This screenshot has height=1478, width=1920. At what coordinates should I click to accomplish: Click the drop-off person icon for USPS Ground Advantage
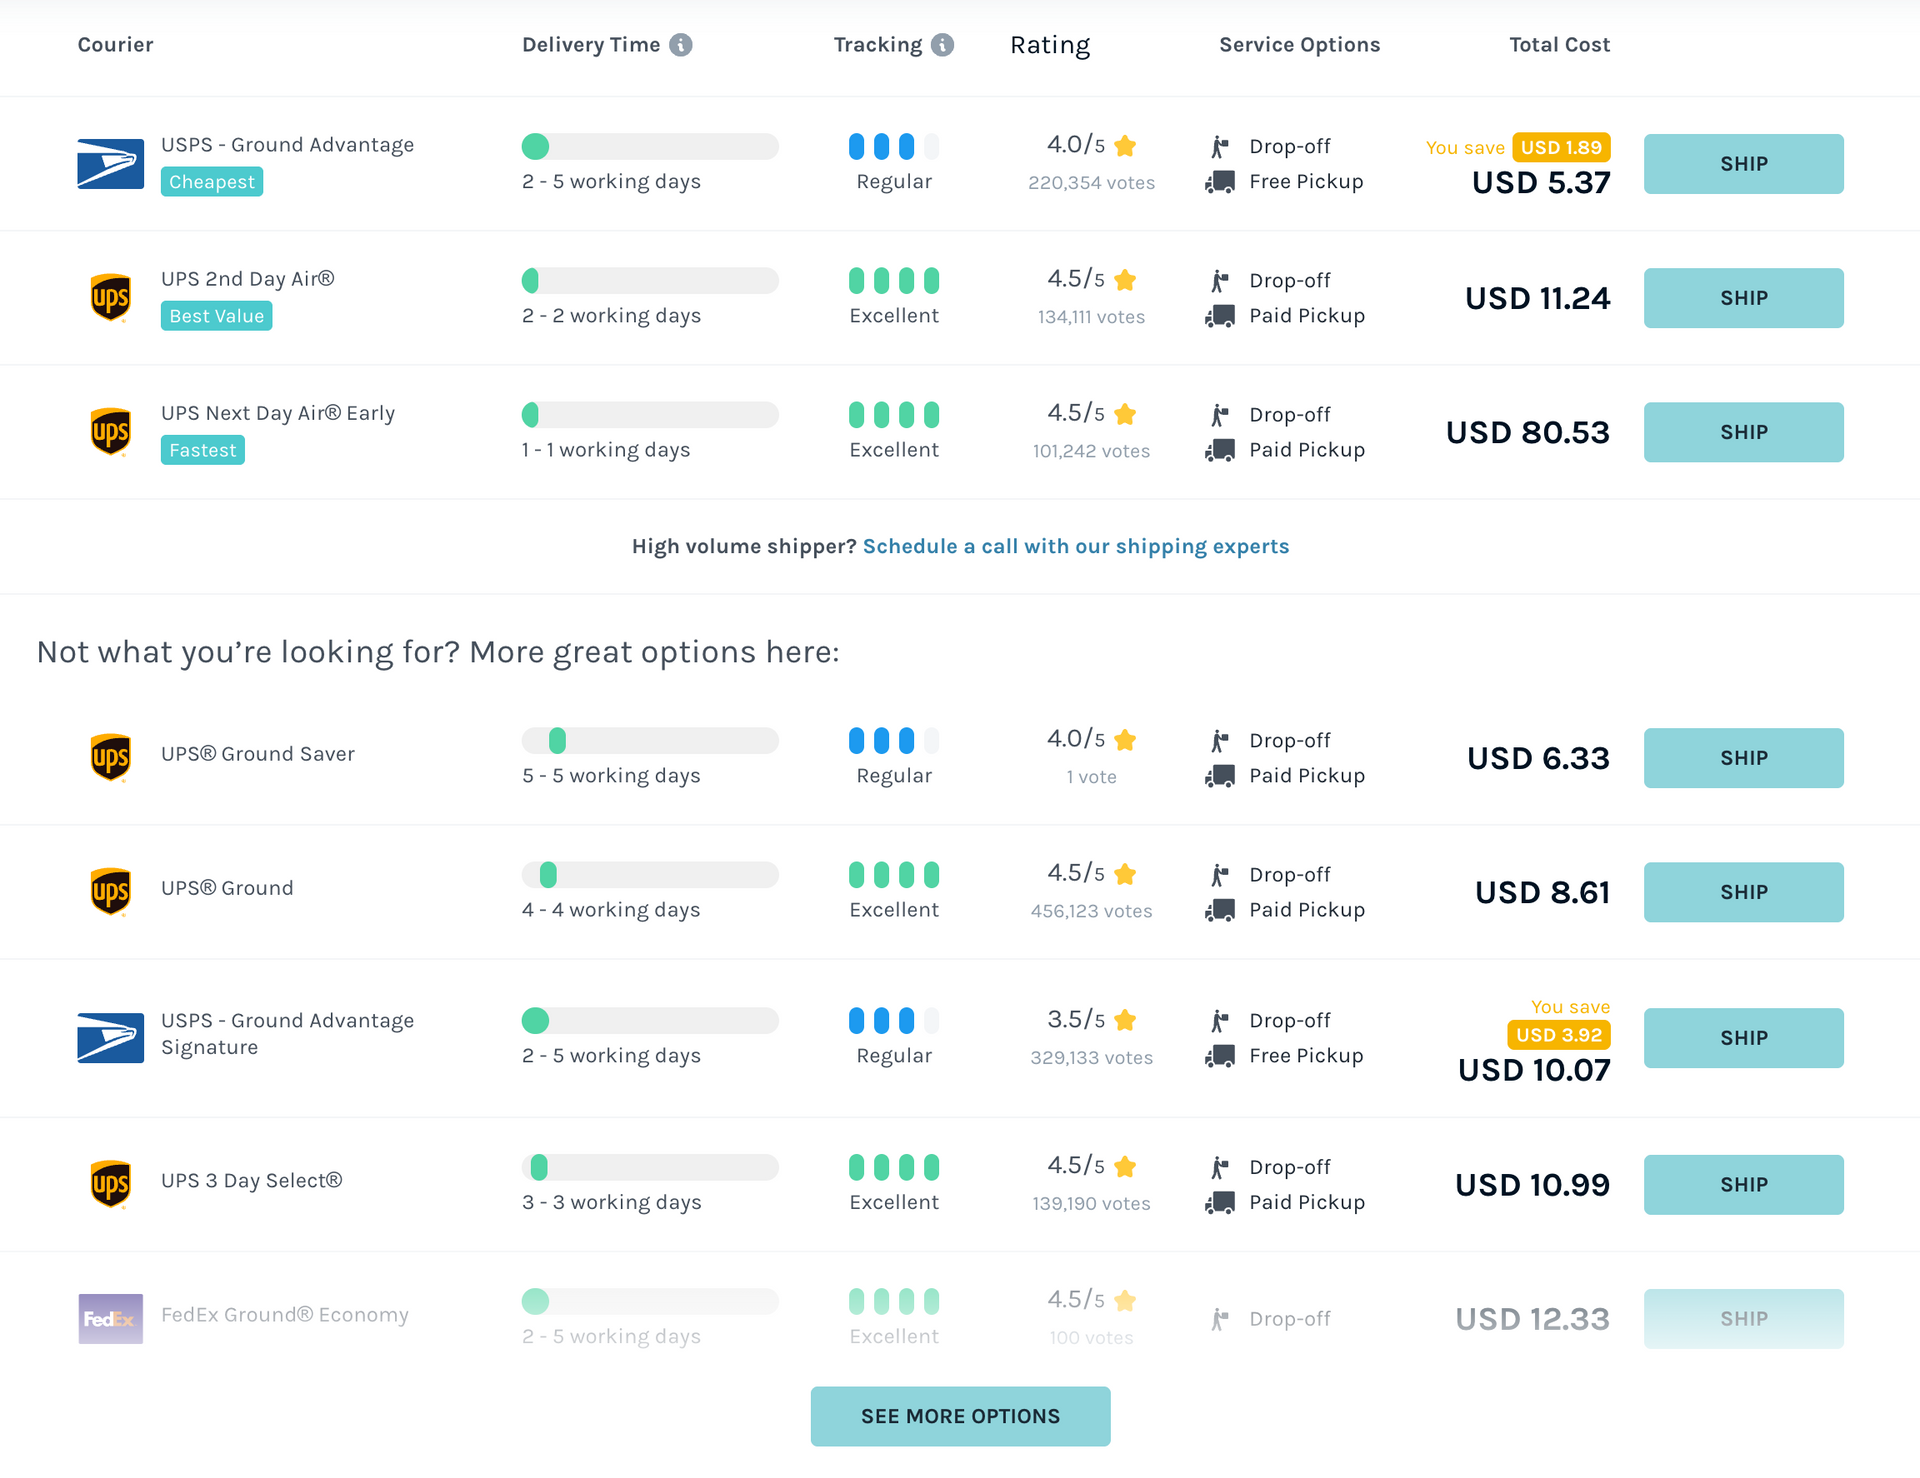point(1219,146)
